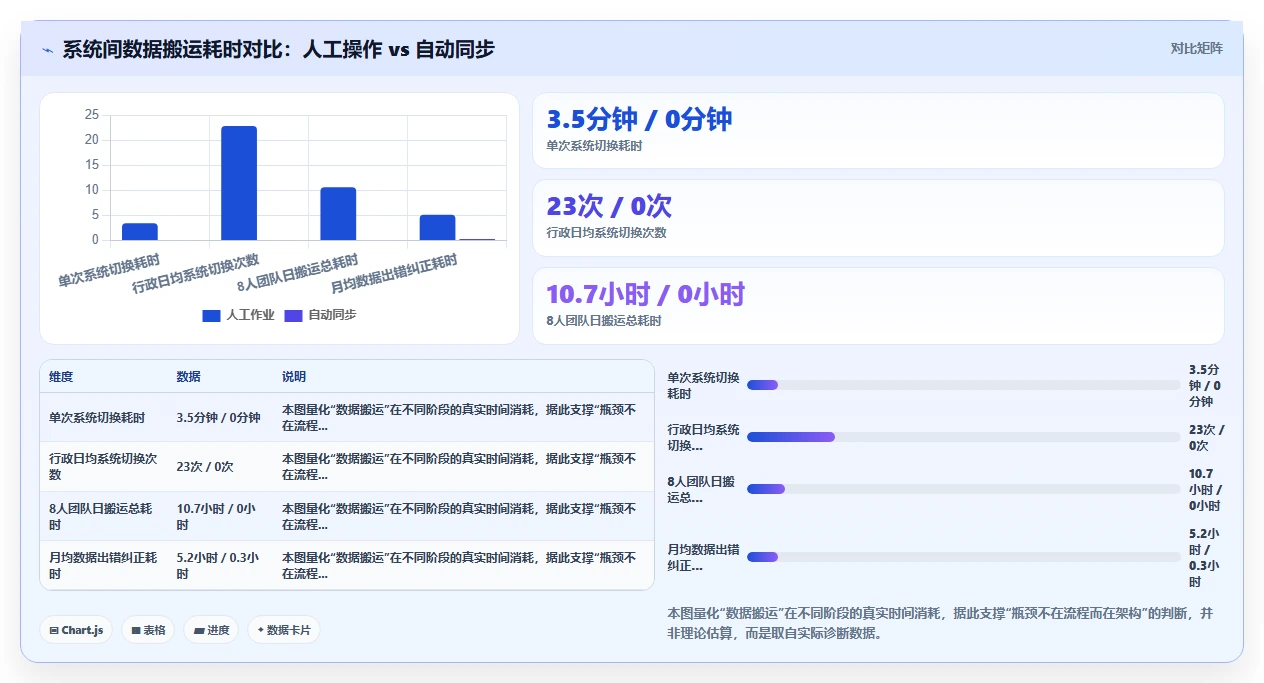The image size is (1264, 683).
Task: Click the 表格 tag
Action: (x=148, y=630)
